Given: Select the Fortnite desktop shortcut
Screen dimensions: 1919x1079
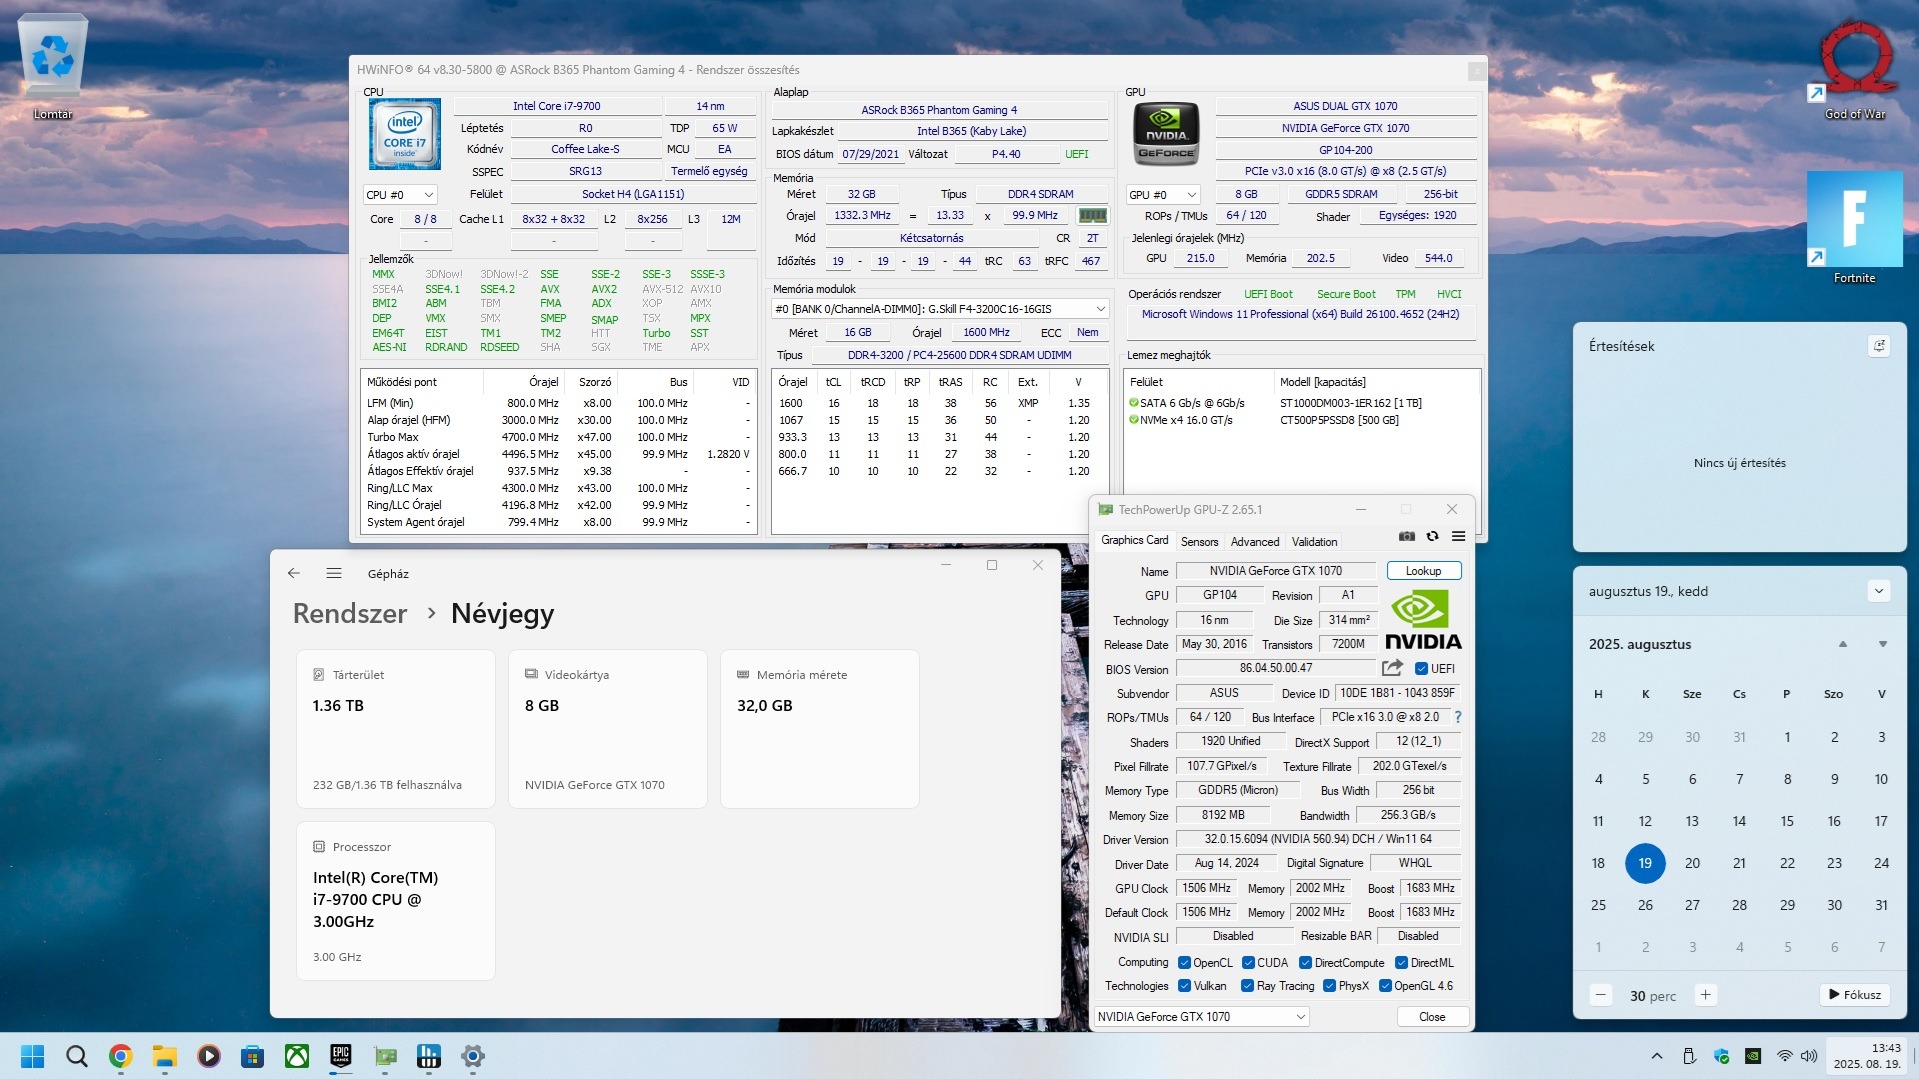Looking at the screenshot, I should click(1855, 228).
